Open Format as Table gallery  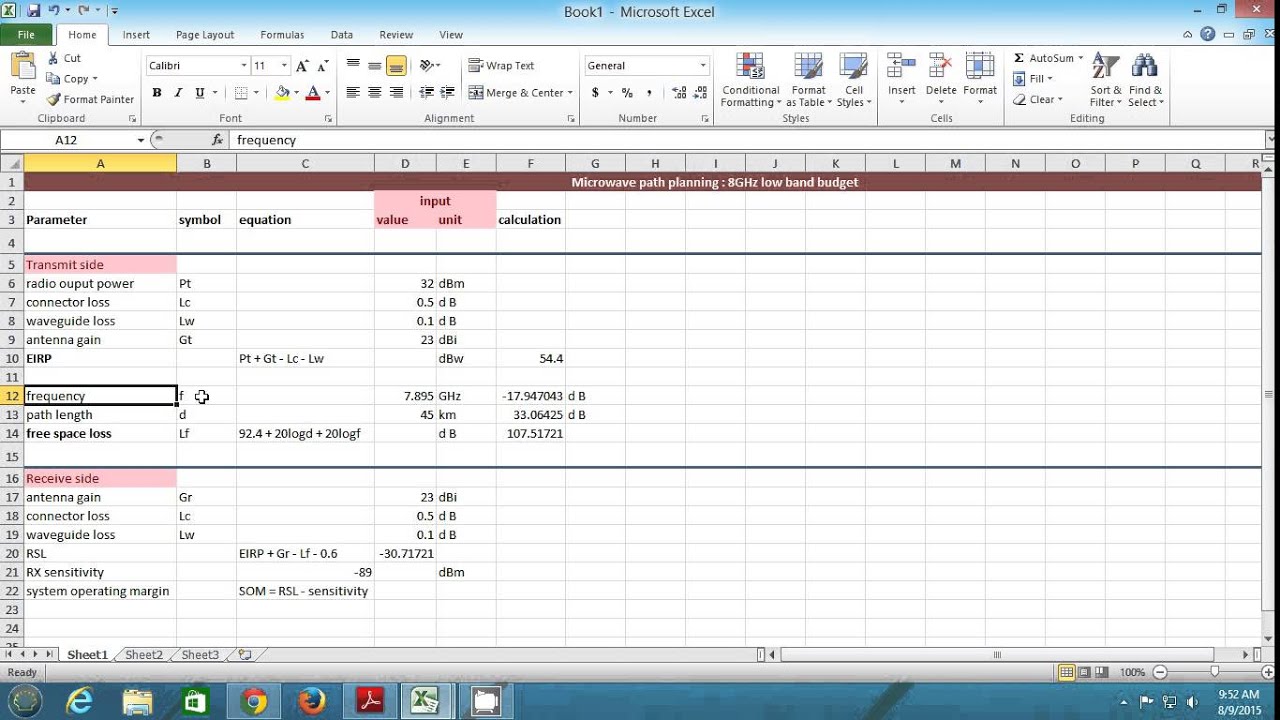pos(808,80)
